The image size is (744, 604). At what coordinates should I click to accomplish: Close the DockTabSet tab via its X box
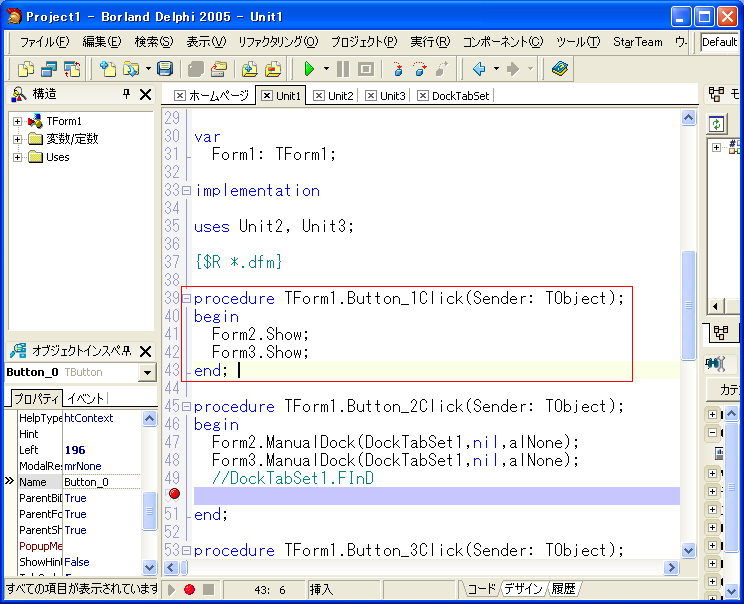423,96
